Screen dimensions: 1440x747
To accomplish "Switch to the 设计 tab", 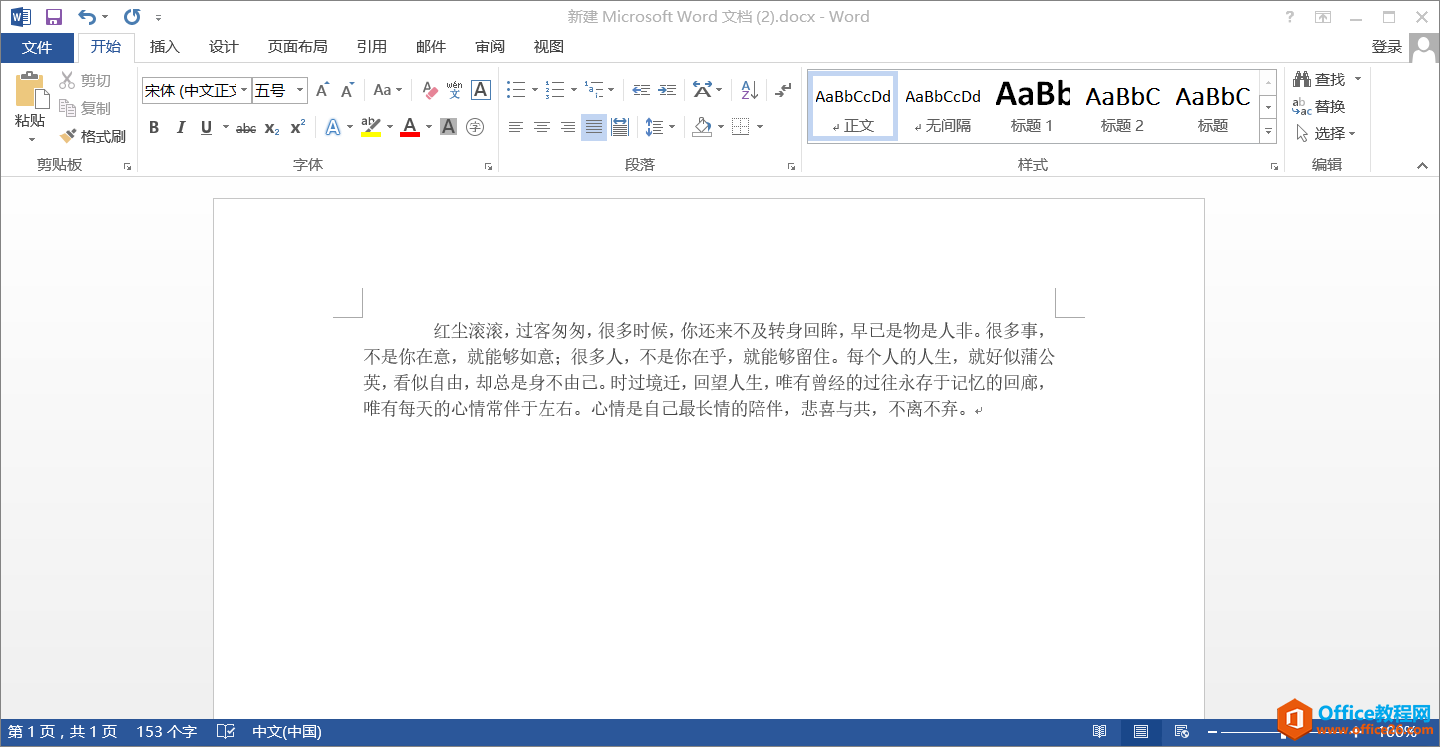I will point(224,47).
